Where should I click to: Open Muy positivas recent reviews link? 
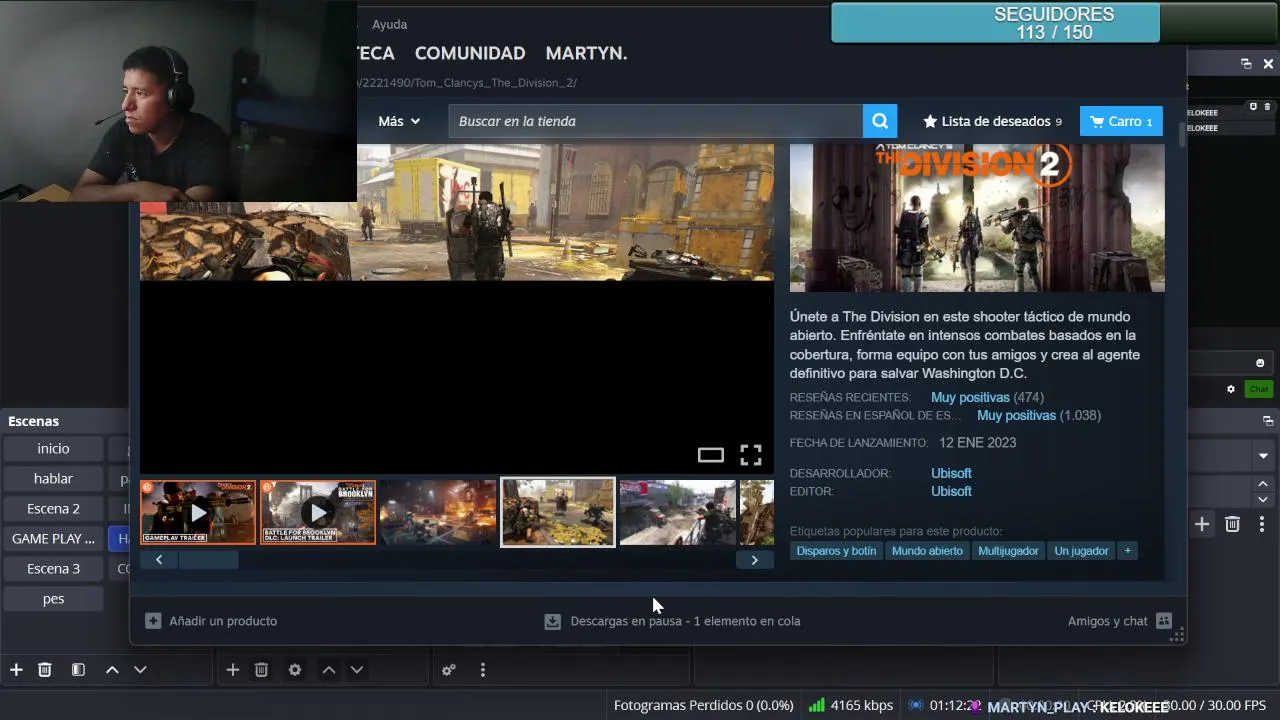point(970,397)
